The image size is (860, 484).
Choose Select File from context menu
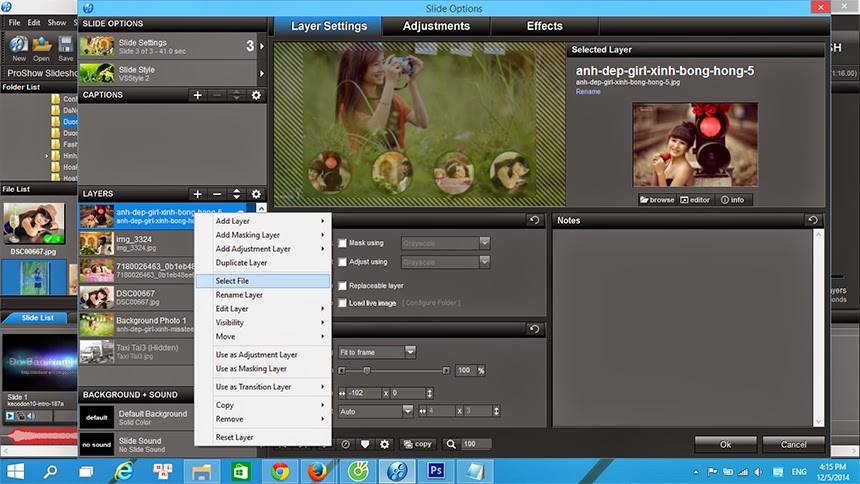(x=263, y=280)
